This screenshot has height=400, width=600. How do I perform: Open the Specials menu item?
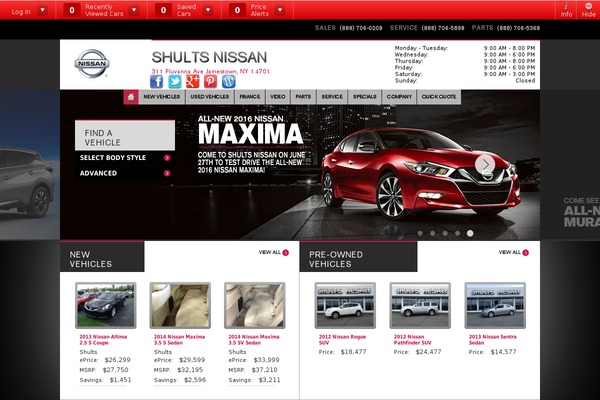365,97
